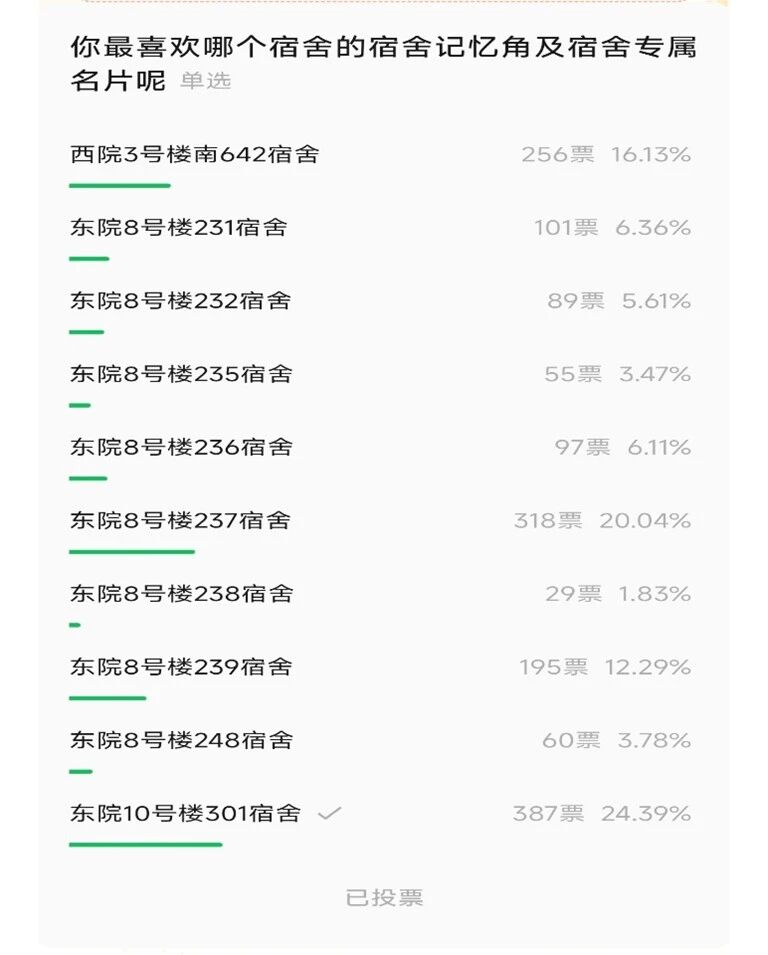Click the green progress bar under 东院8号楼237宿舍

(x=132, y=551)
